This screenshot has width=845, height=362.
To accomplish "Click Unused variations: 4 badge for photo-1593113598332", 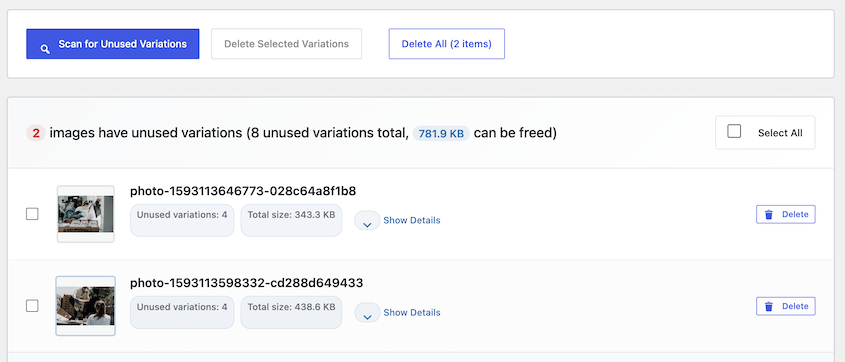I will pyautogui.click(x=182, y=312).
